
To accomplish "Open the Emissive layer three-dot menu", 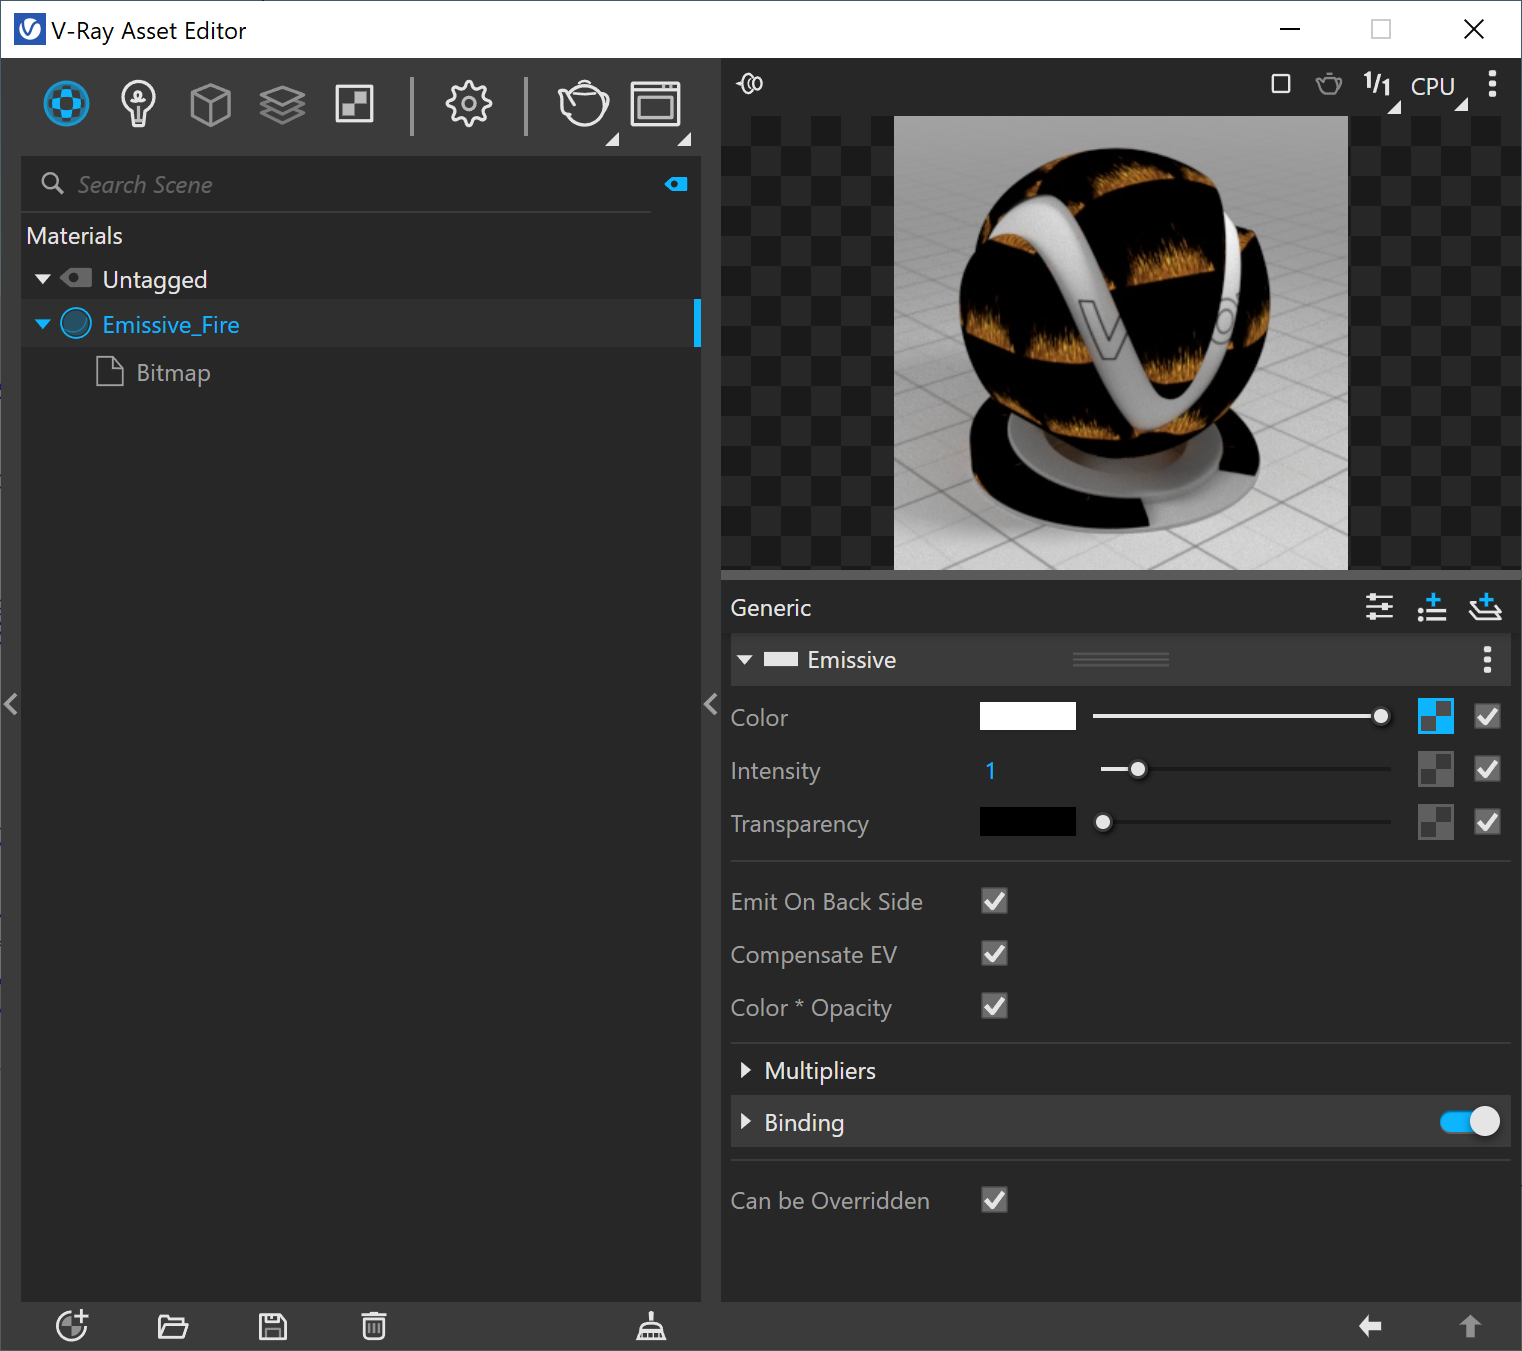I will 1487,659.
